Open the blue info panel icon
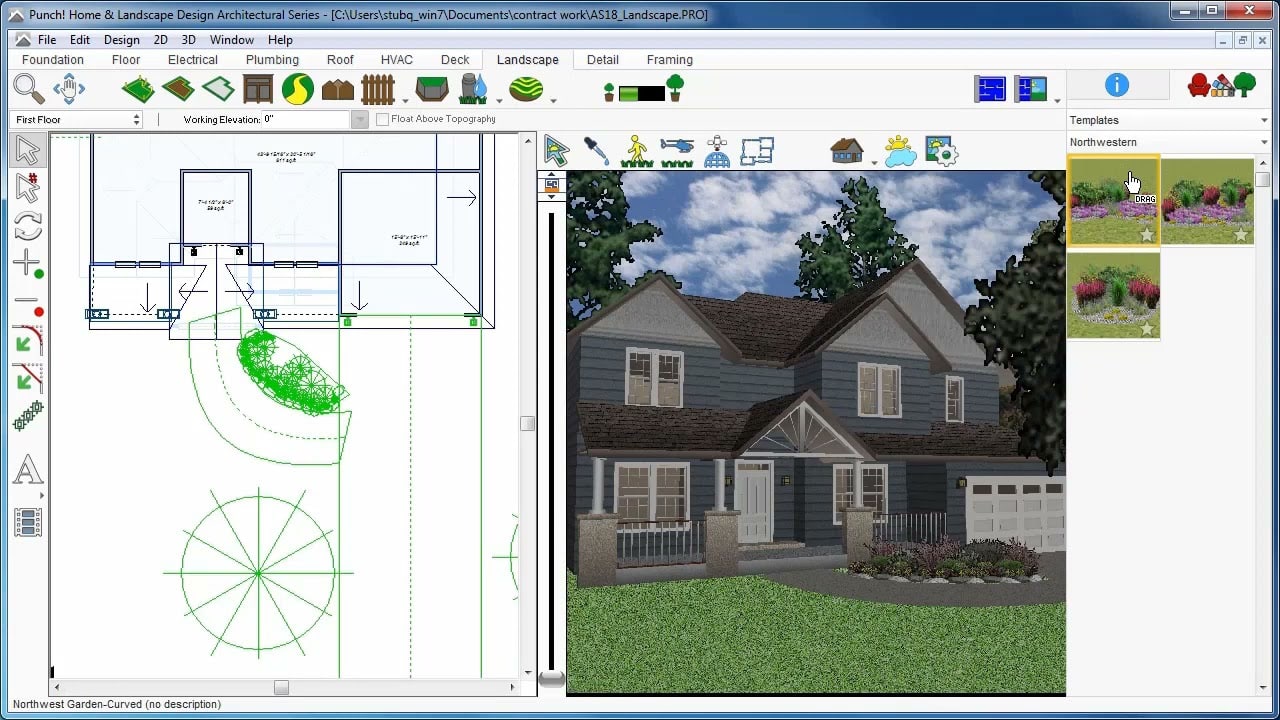This screenshot has height=720, width=1280. click(1116, 86)
